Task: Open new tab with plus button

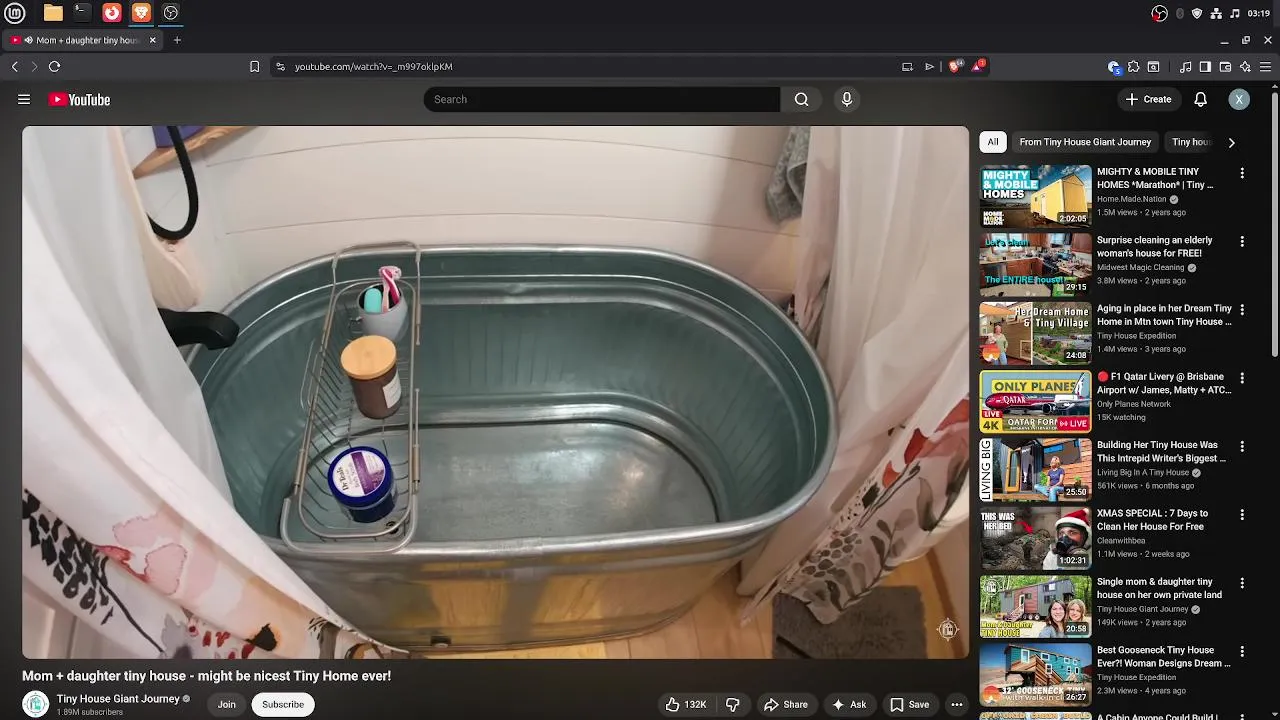Action: coord(177,40)
